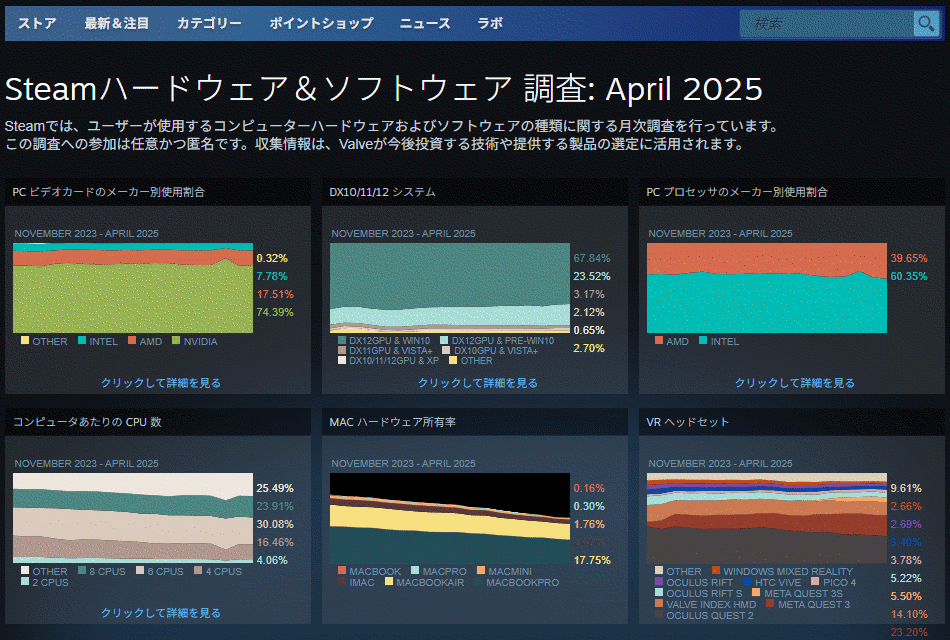The width and height of the screenshot is (950, 640).
Task: Click the NVIDIA 74.39% value
Action: coord(274,312)
